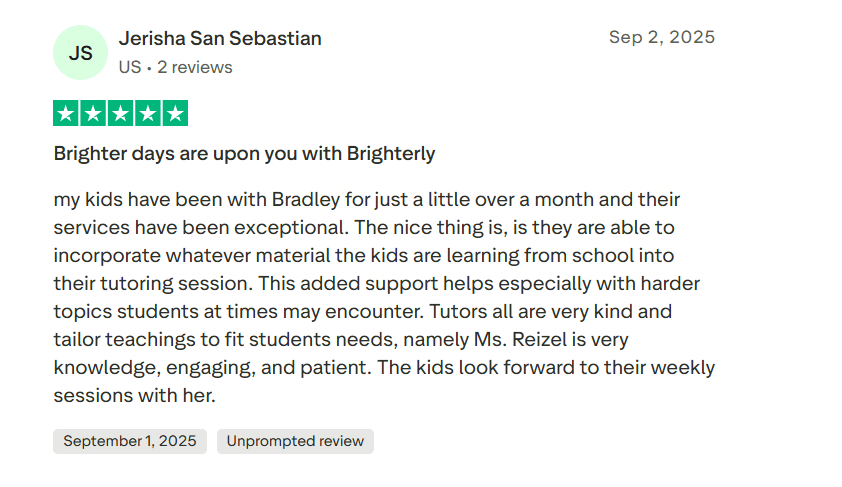Click the fourth green rating star
842x487 pixels.
click(148, 114)
